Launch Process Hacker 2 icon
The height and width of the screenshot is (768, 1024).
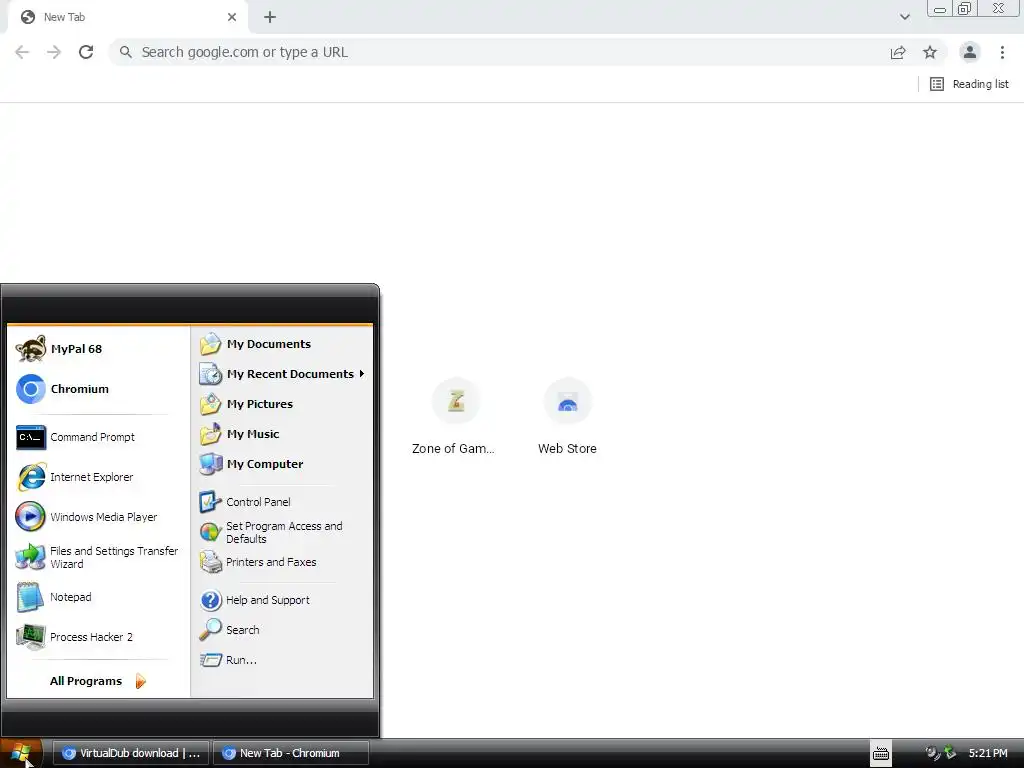click(31, 637)
